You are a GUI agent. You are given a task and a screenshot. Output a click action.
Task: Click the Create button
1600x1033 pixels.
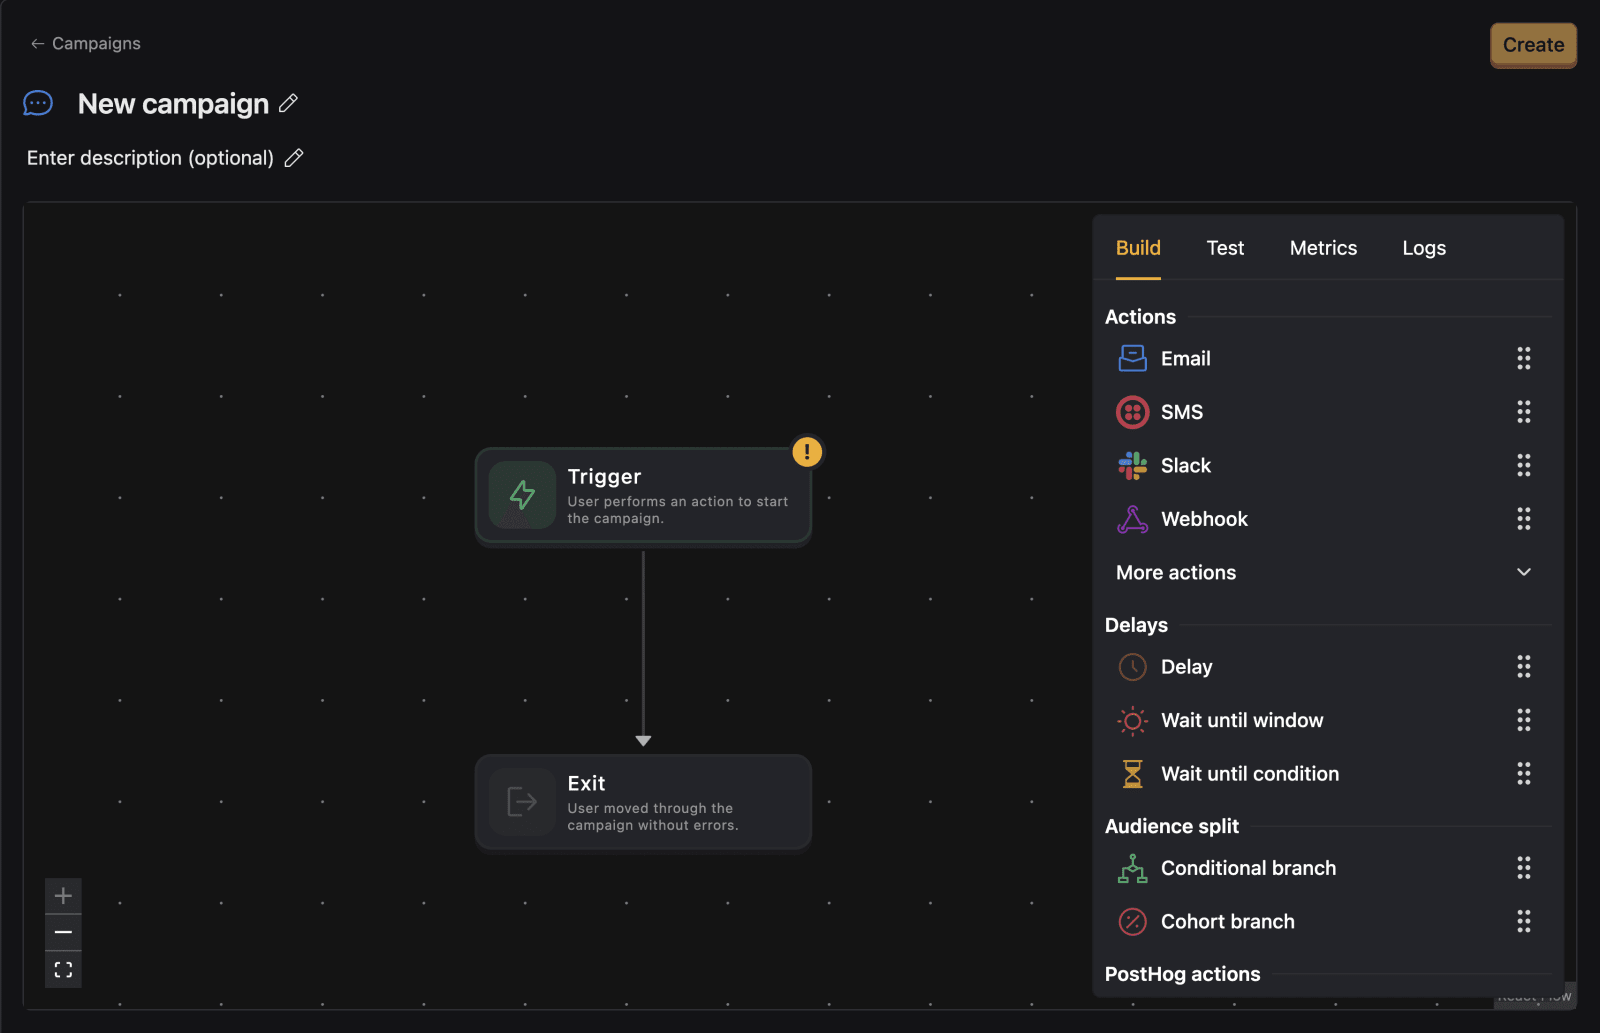(x=1533, y=45)
